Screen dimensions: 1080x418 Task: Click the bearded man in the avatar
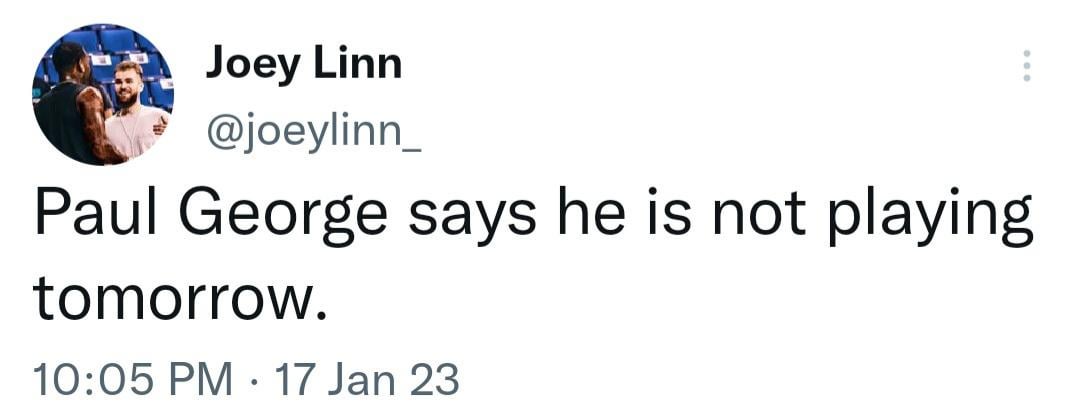tap(131, 100)
